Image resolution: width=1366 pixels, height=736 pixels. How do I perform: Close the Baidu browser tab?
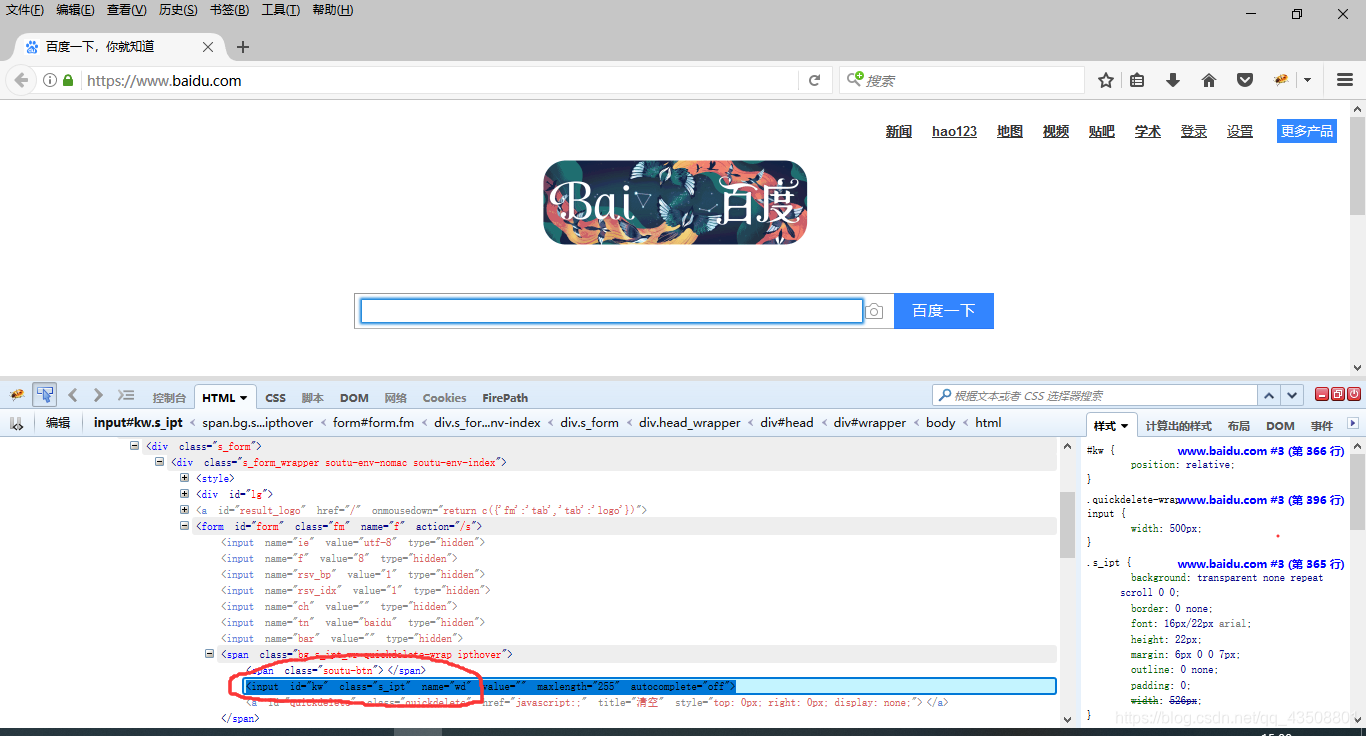click(x=208, y=47)
